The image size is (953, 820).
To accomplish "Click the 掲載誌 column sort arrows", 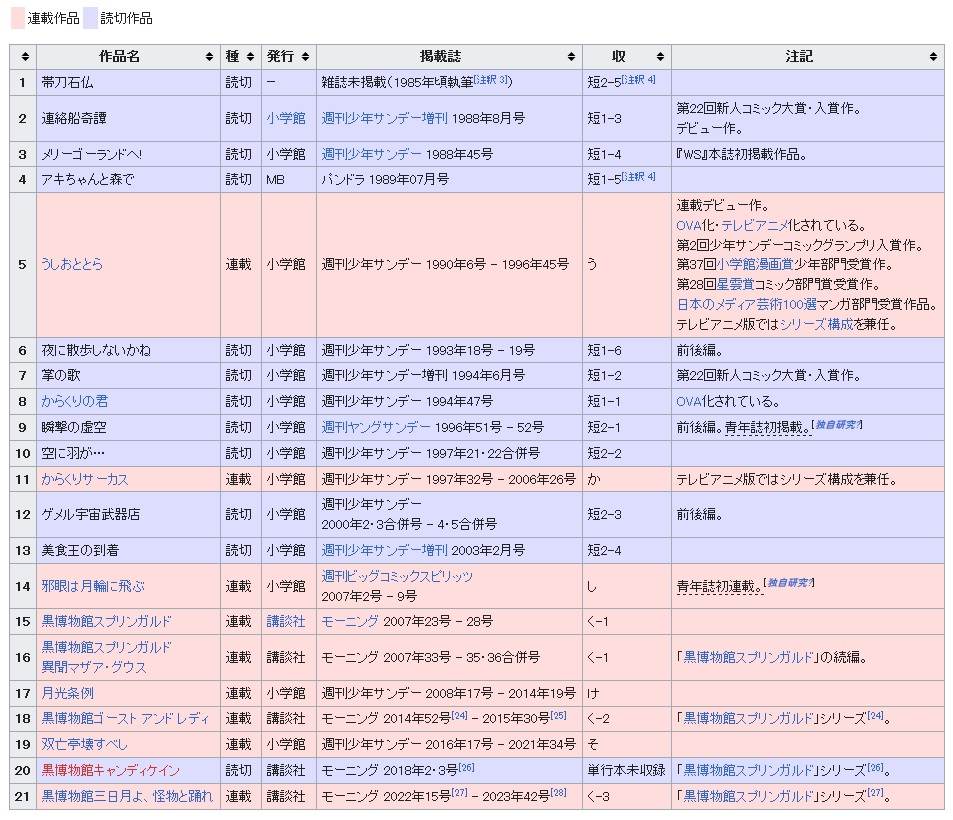I will 571,57.
